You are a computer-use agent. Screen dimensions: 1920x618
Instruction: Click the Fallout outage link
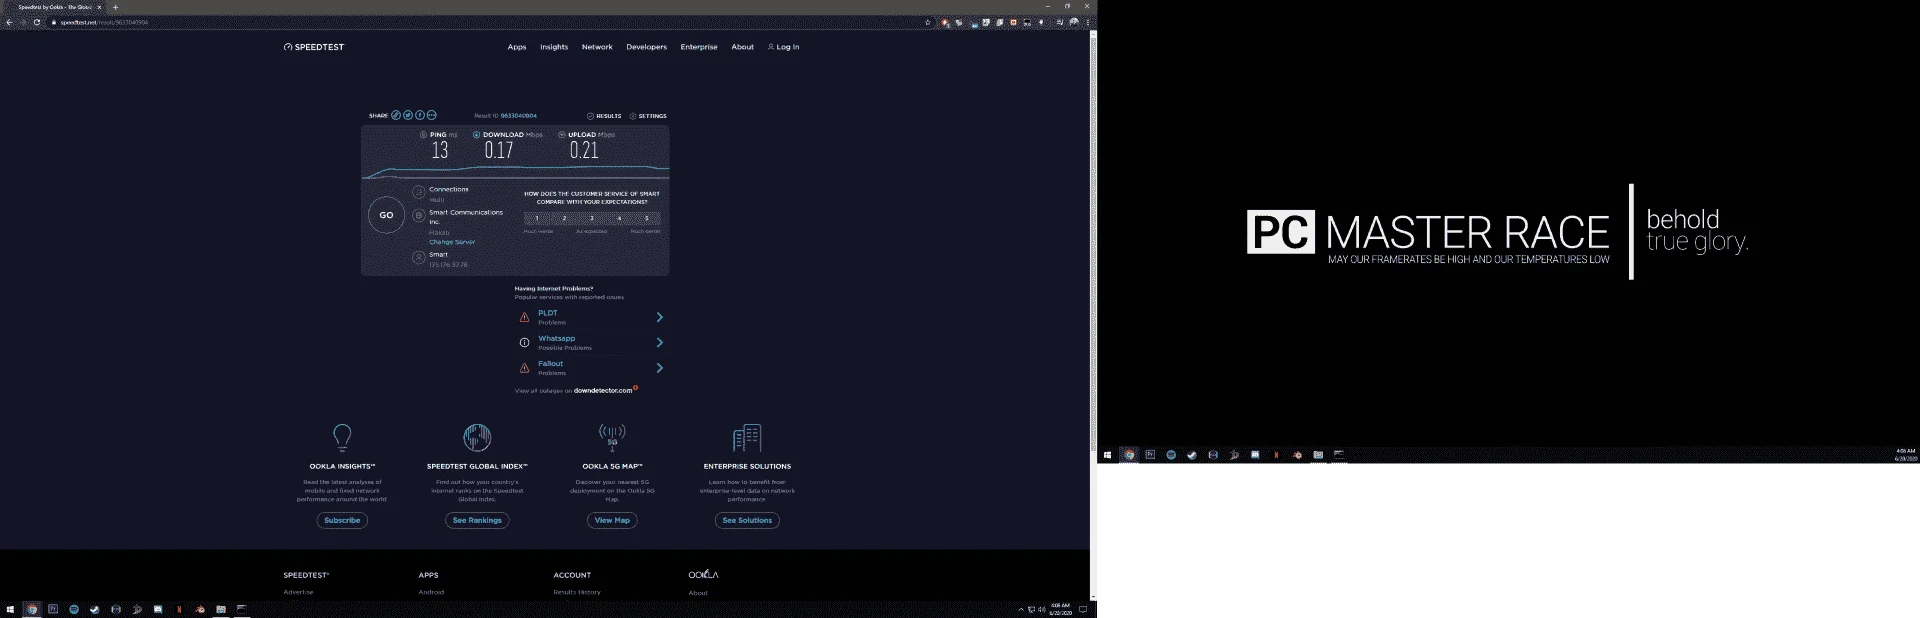(x=550, y=364)
